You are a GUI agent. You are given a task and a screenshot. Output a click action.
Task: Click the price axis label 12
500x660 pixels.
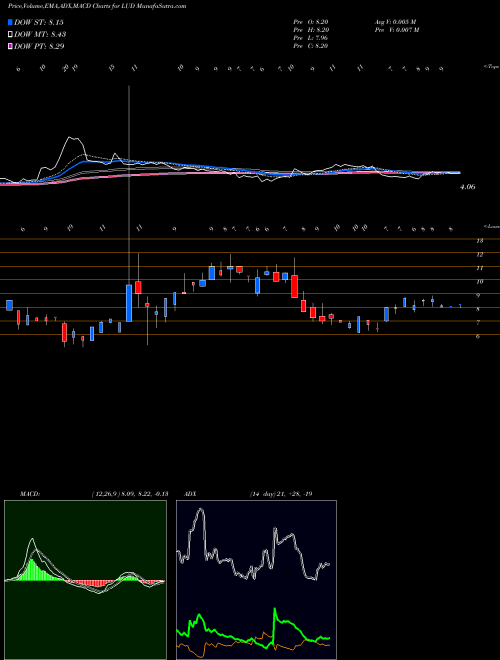point(479,255)
